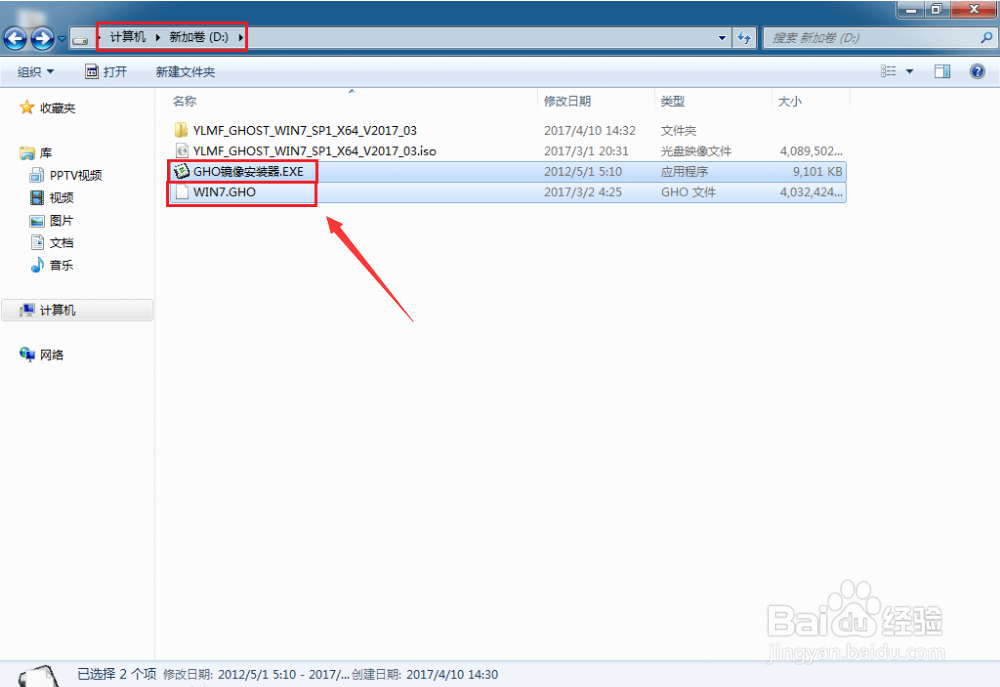Open the PPTV视频 library
This screenshot has height=687, width=1000.
tap(75, 175)
